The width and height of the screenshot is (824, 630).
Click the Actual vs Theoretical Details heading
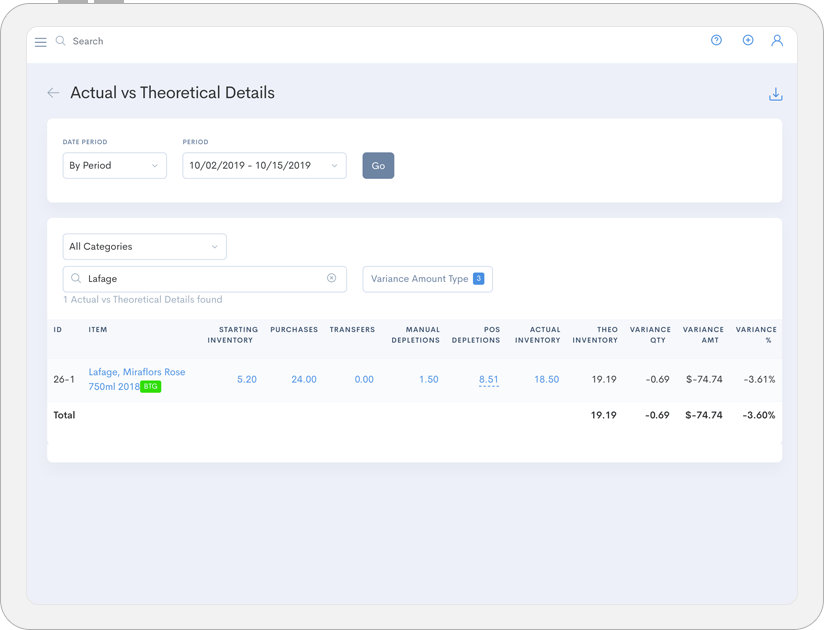[172, 93]
